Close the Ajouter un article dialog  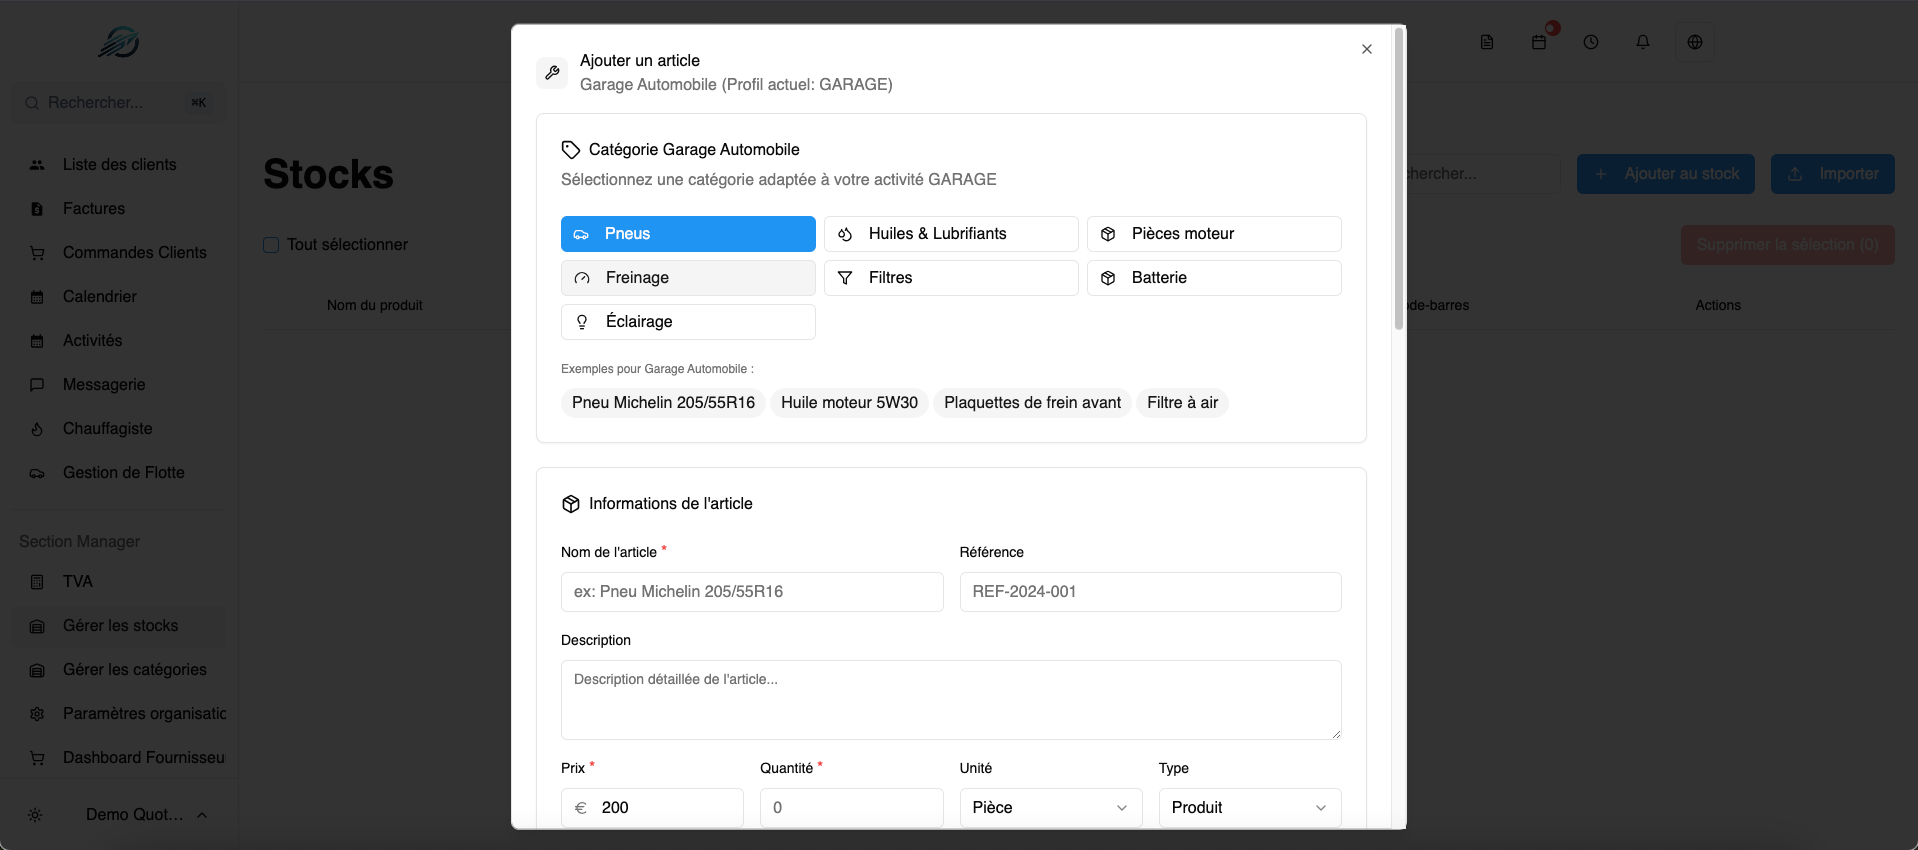click(x=1367, y=49)
